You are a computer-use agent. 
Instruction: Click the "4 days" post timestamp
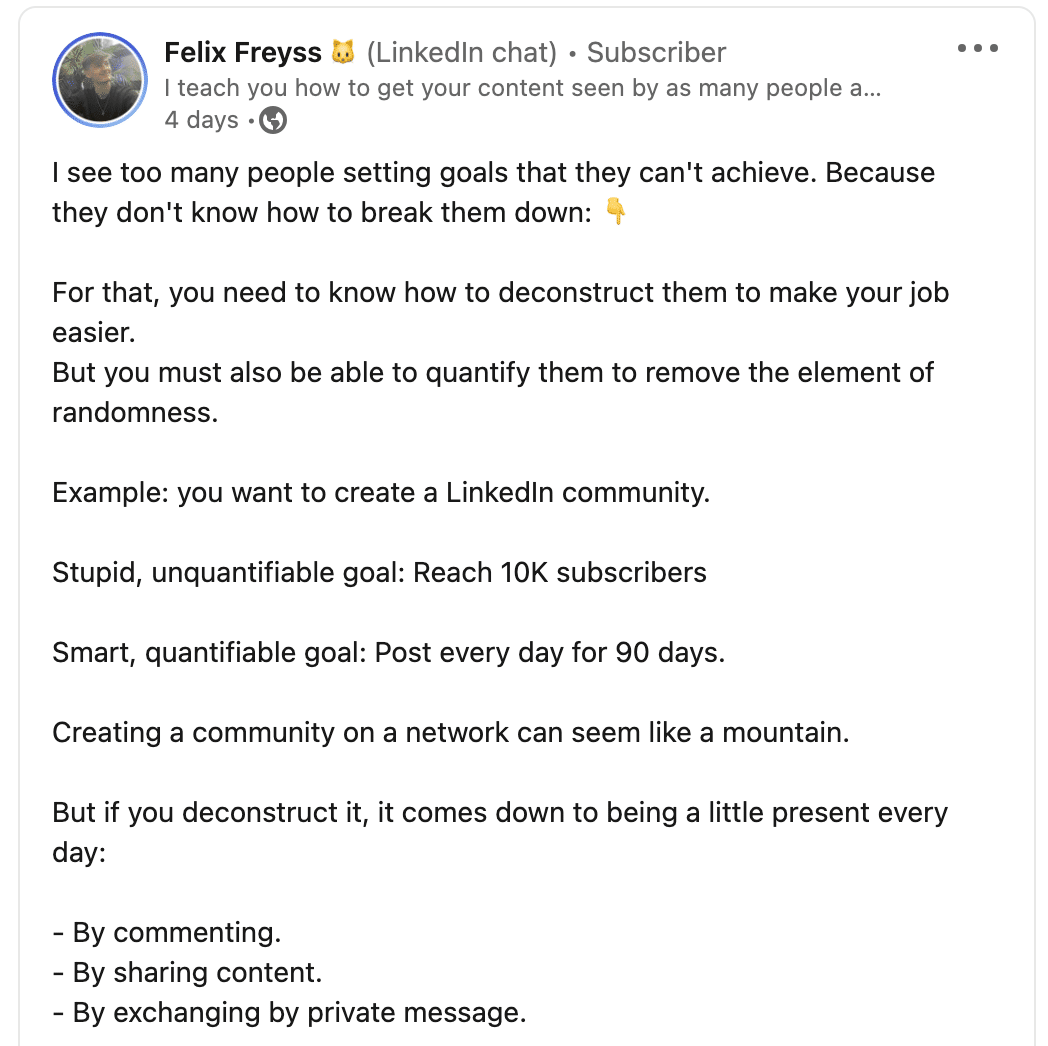pos(201,120)
